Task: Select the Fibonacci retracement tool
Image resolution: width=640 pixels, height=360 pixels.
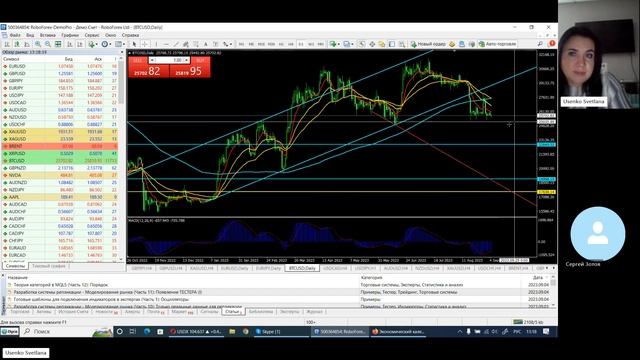Action: (196, 44)
